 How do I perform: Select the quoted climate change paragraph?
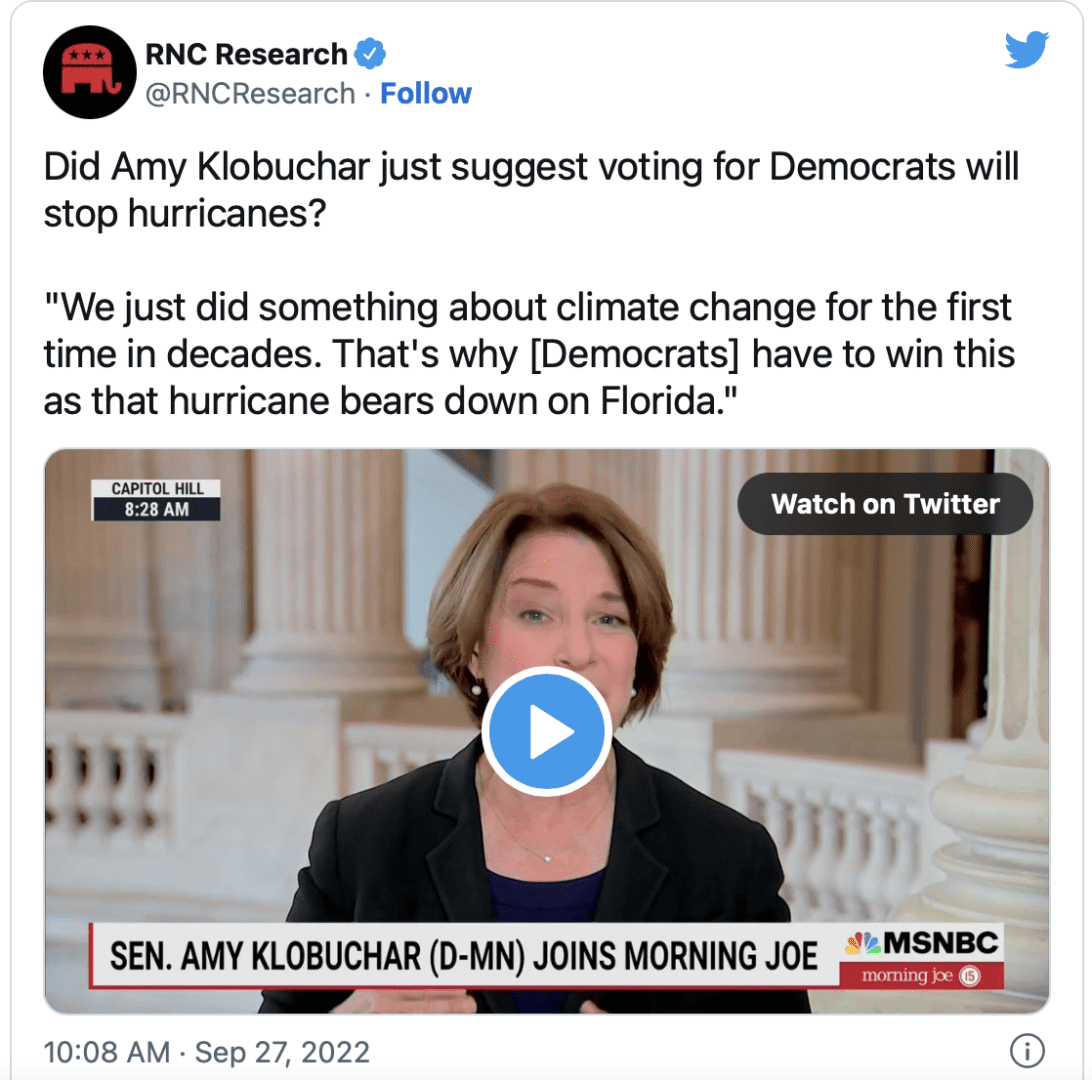click(529, 354)
